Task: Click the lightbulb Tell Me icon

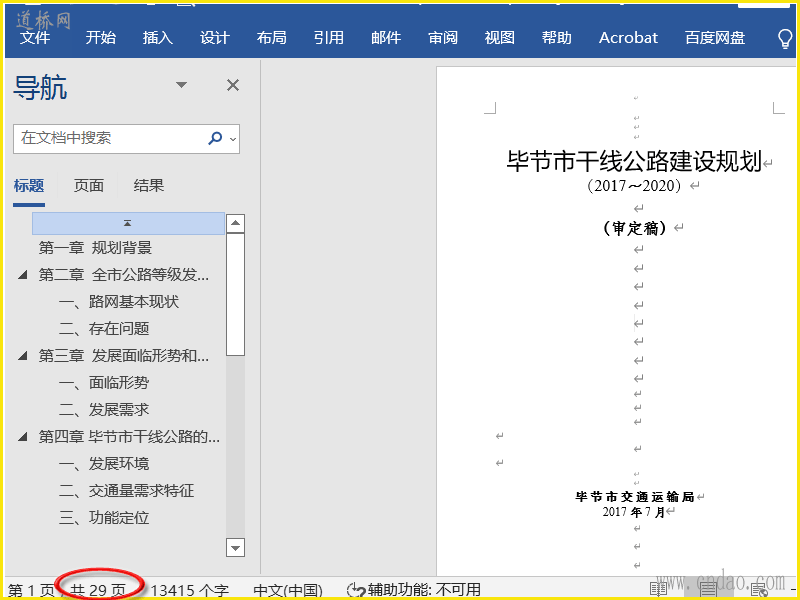Action: click(785, 38)
